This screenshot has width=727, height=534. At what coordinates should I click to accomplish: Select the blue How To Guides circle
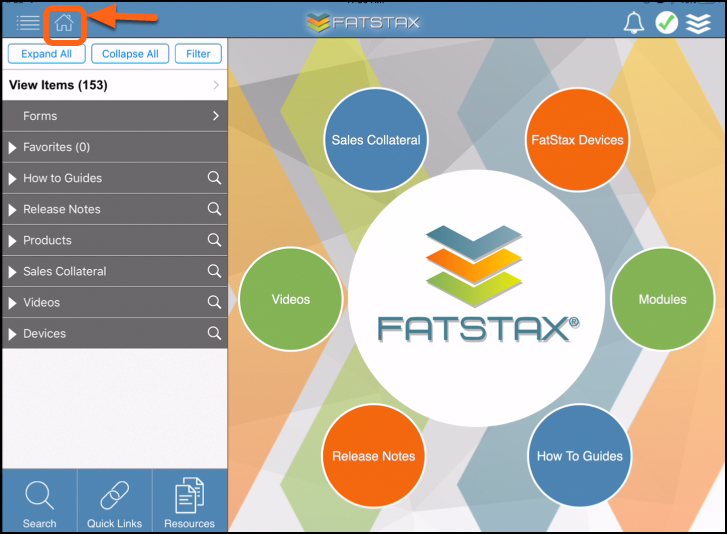(580, 456)
